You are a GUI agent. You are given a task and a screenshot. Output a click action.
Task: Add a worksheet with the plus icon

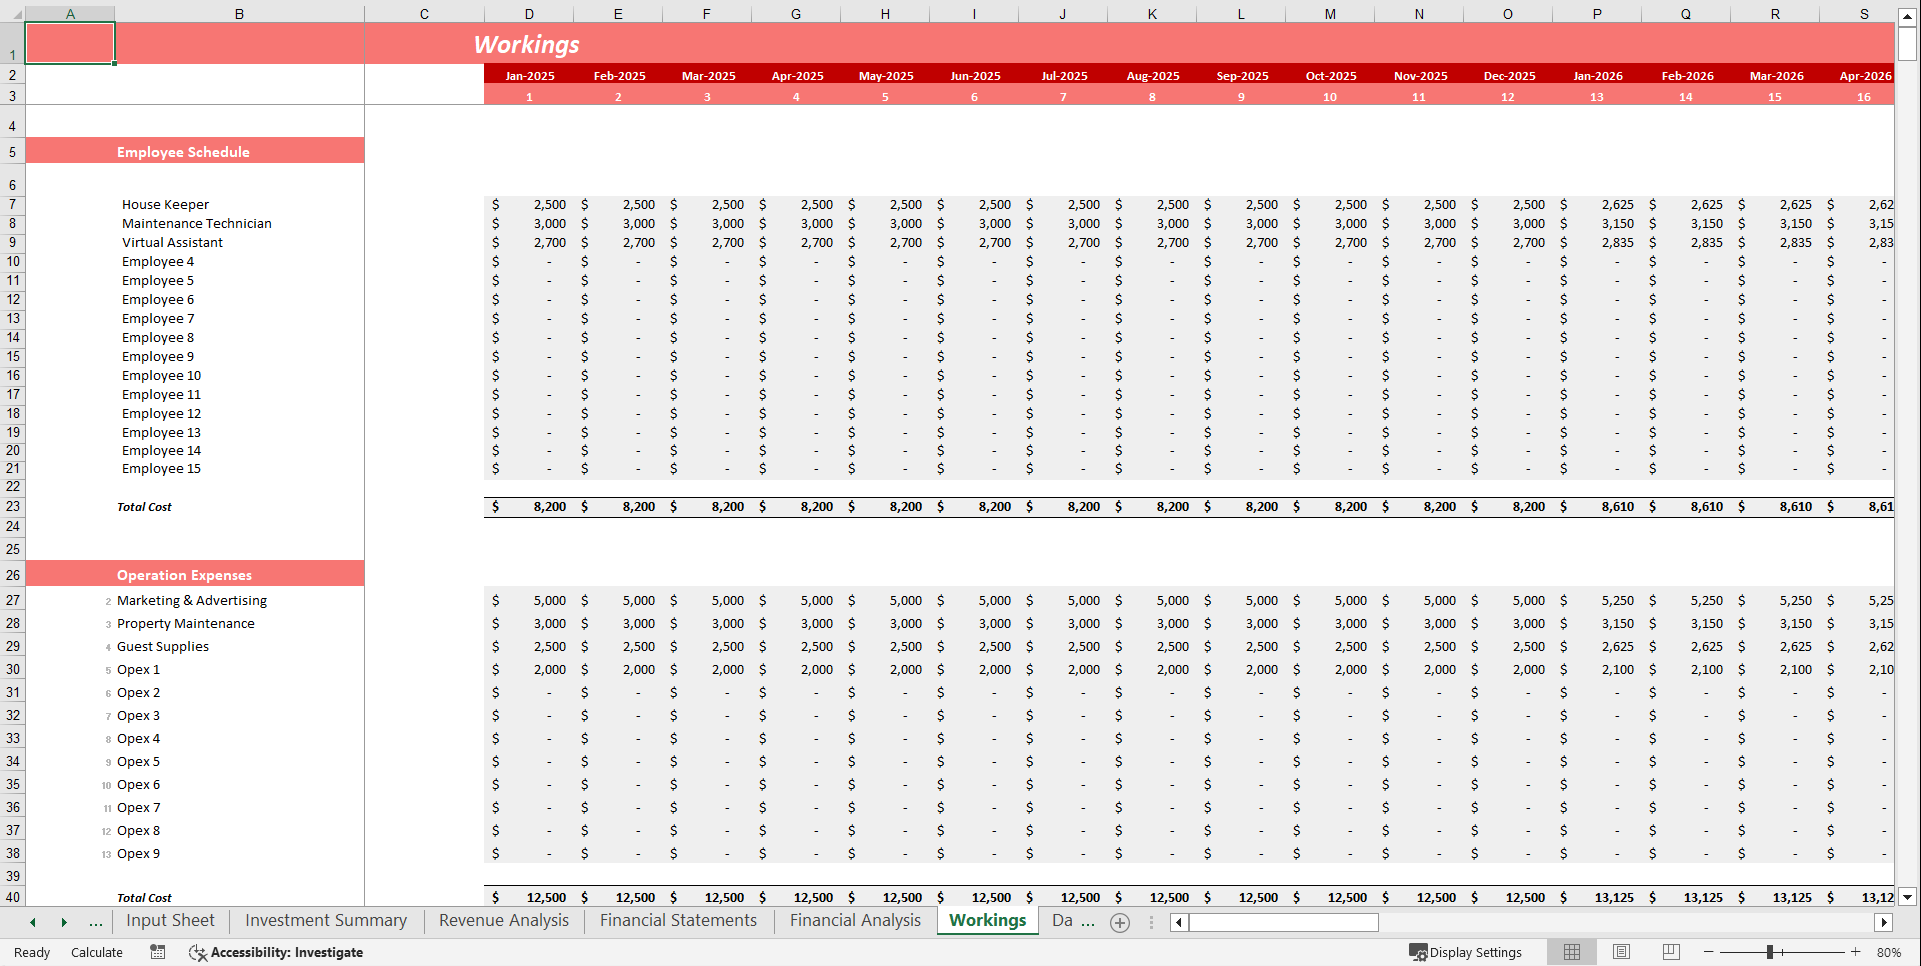pyautogui.click(x=1120, y=922)
